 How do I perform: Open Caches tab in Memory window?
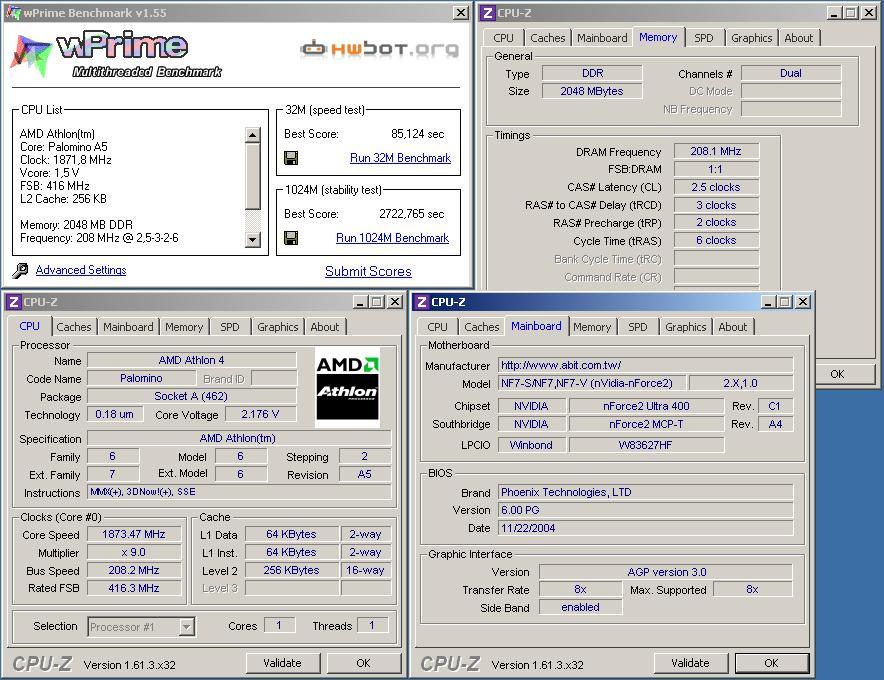[x=547, y=38]
